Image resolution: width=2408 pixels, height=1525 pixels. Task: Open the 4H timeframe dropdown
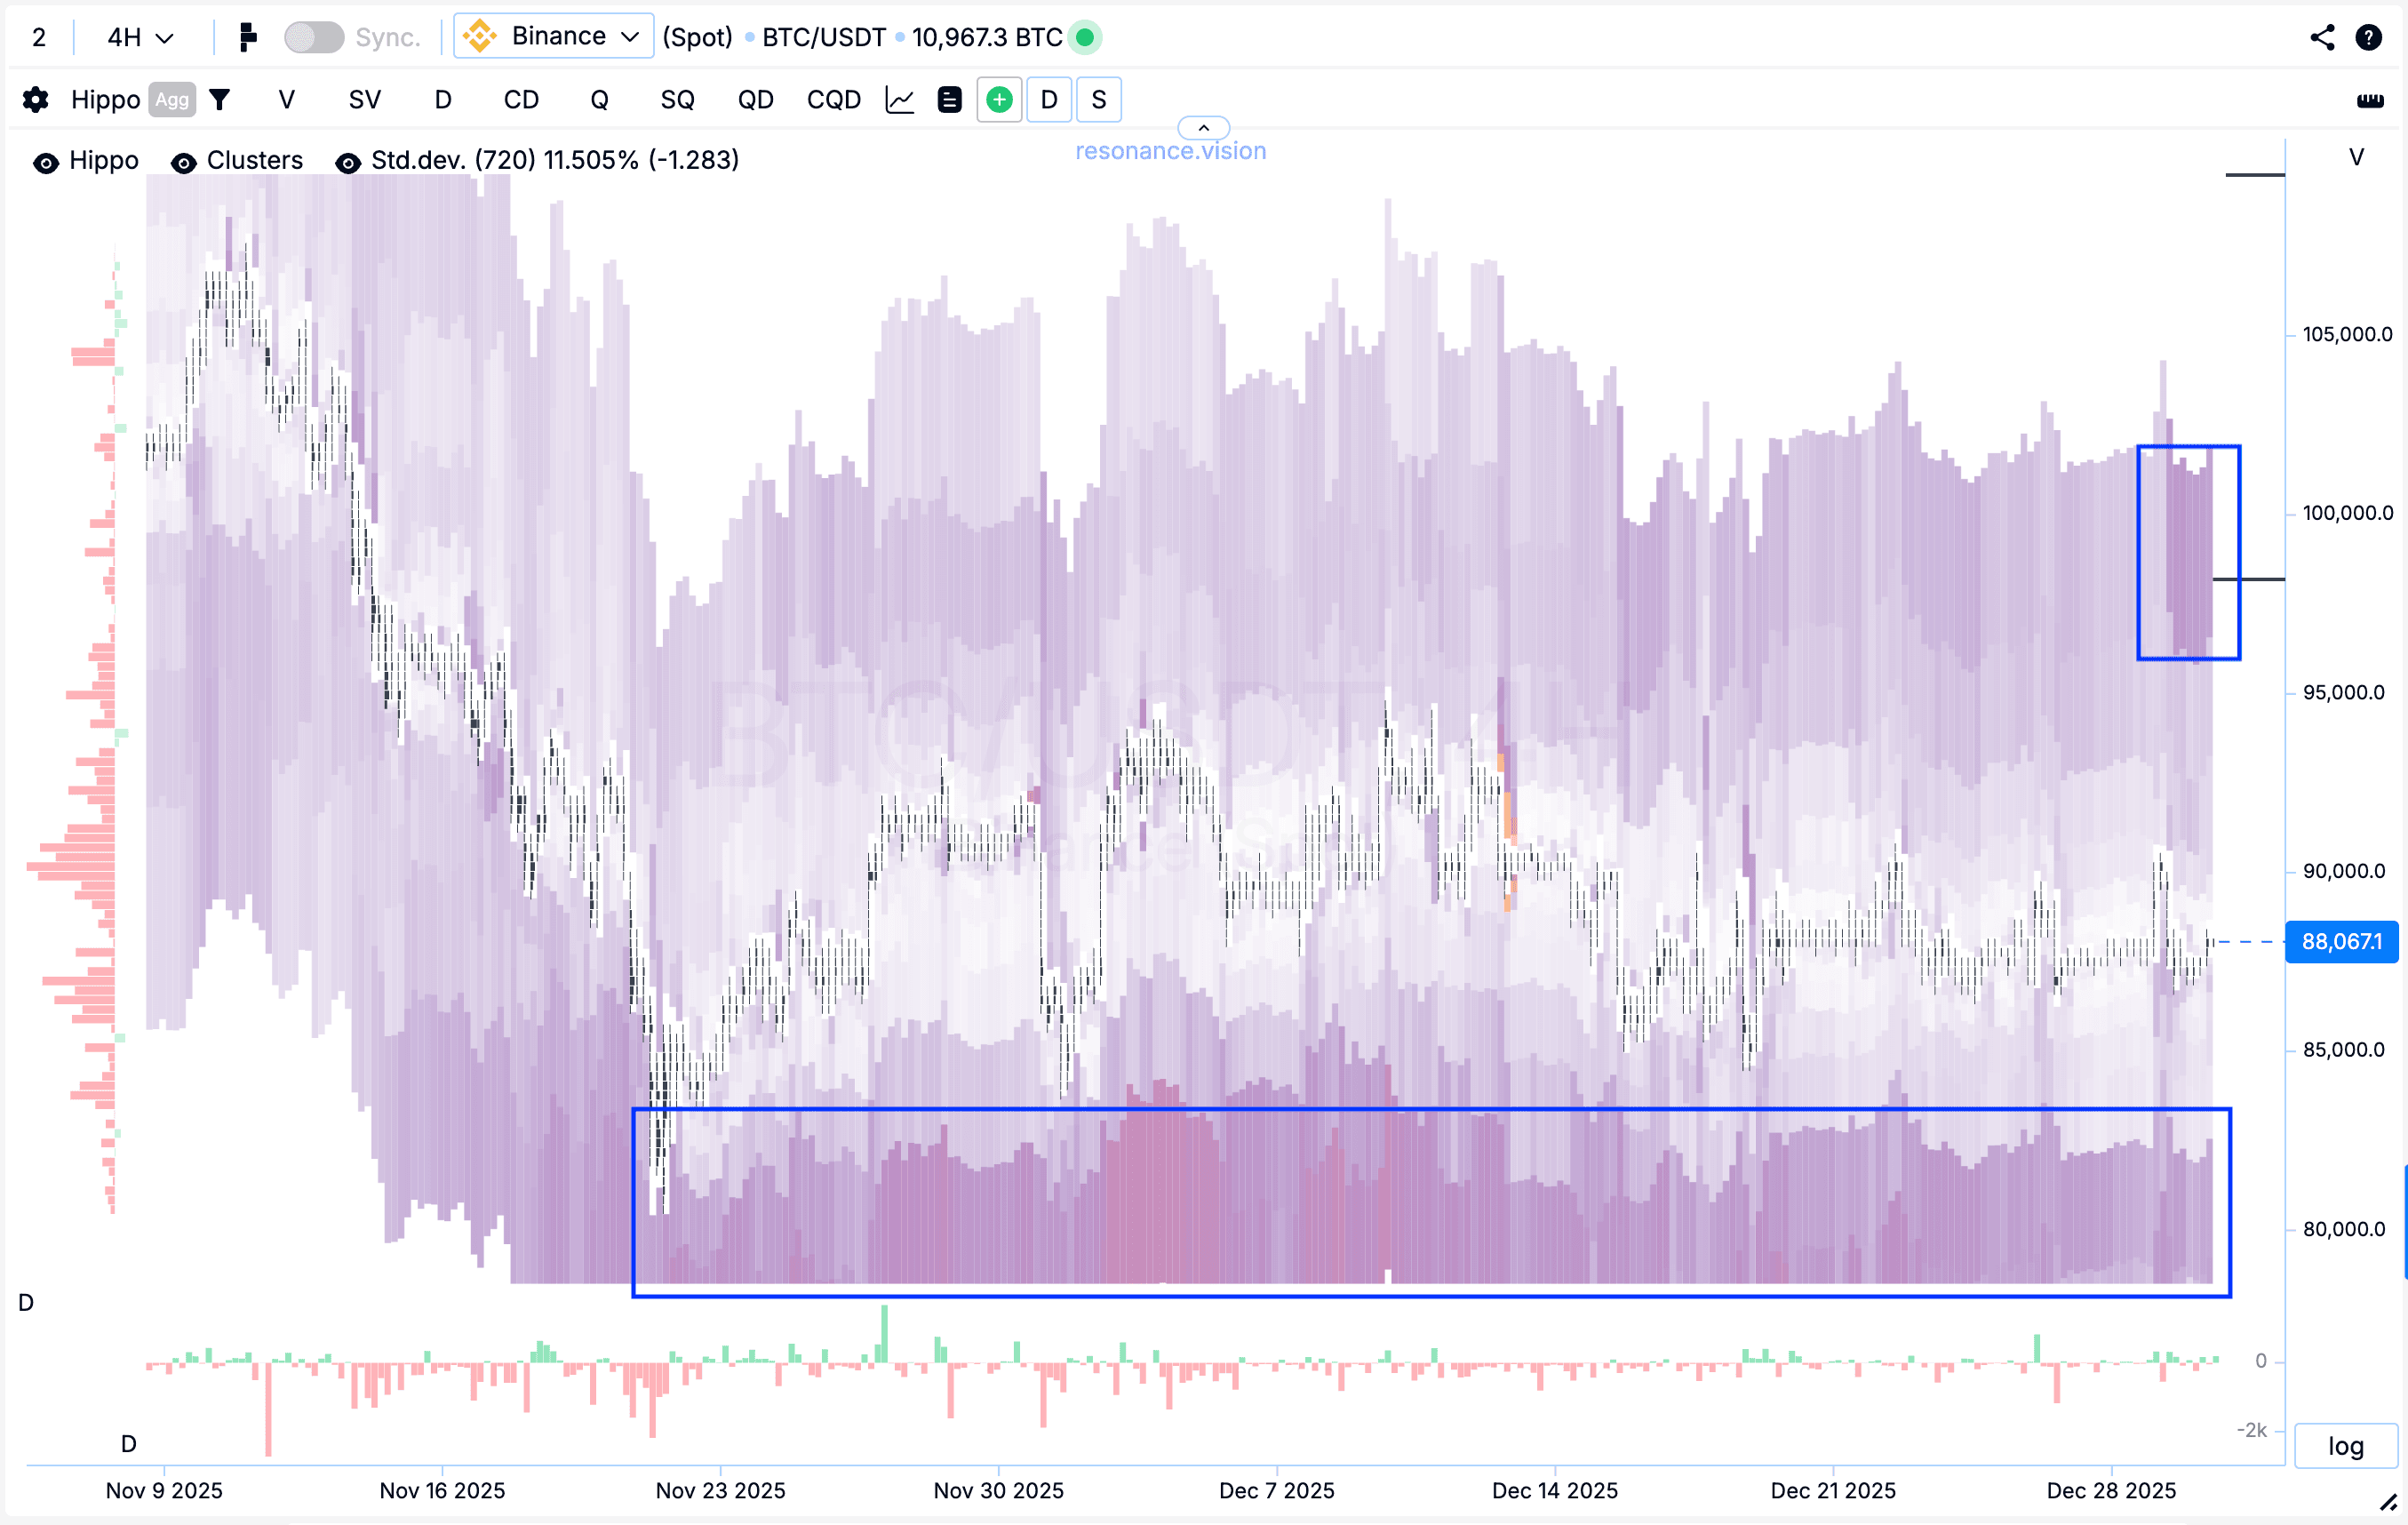coord(140,38)
